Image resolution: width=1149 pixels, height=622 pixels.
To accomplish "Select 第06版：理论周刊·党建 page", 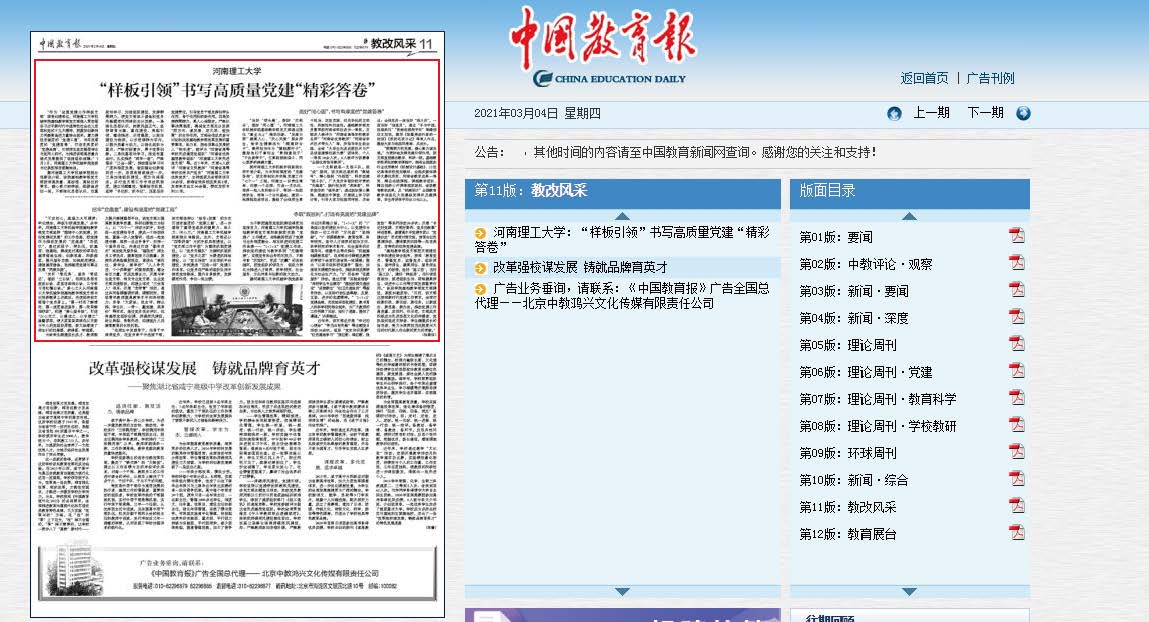I will tap(866, 372).
